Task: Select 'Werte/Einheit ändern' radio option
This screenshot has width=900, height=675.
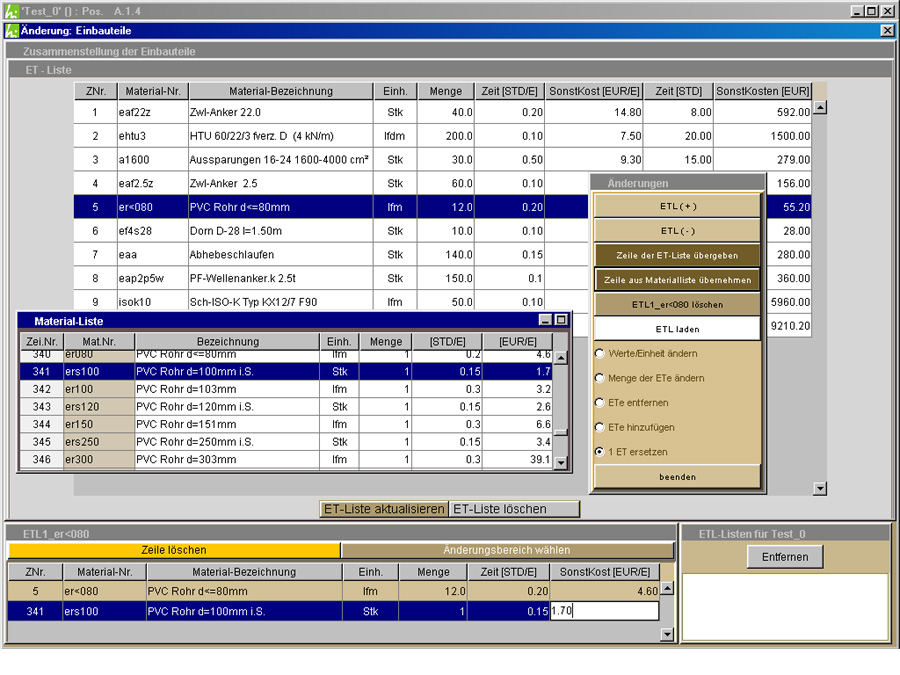Action: [x=600, y=354]
